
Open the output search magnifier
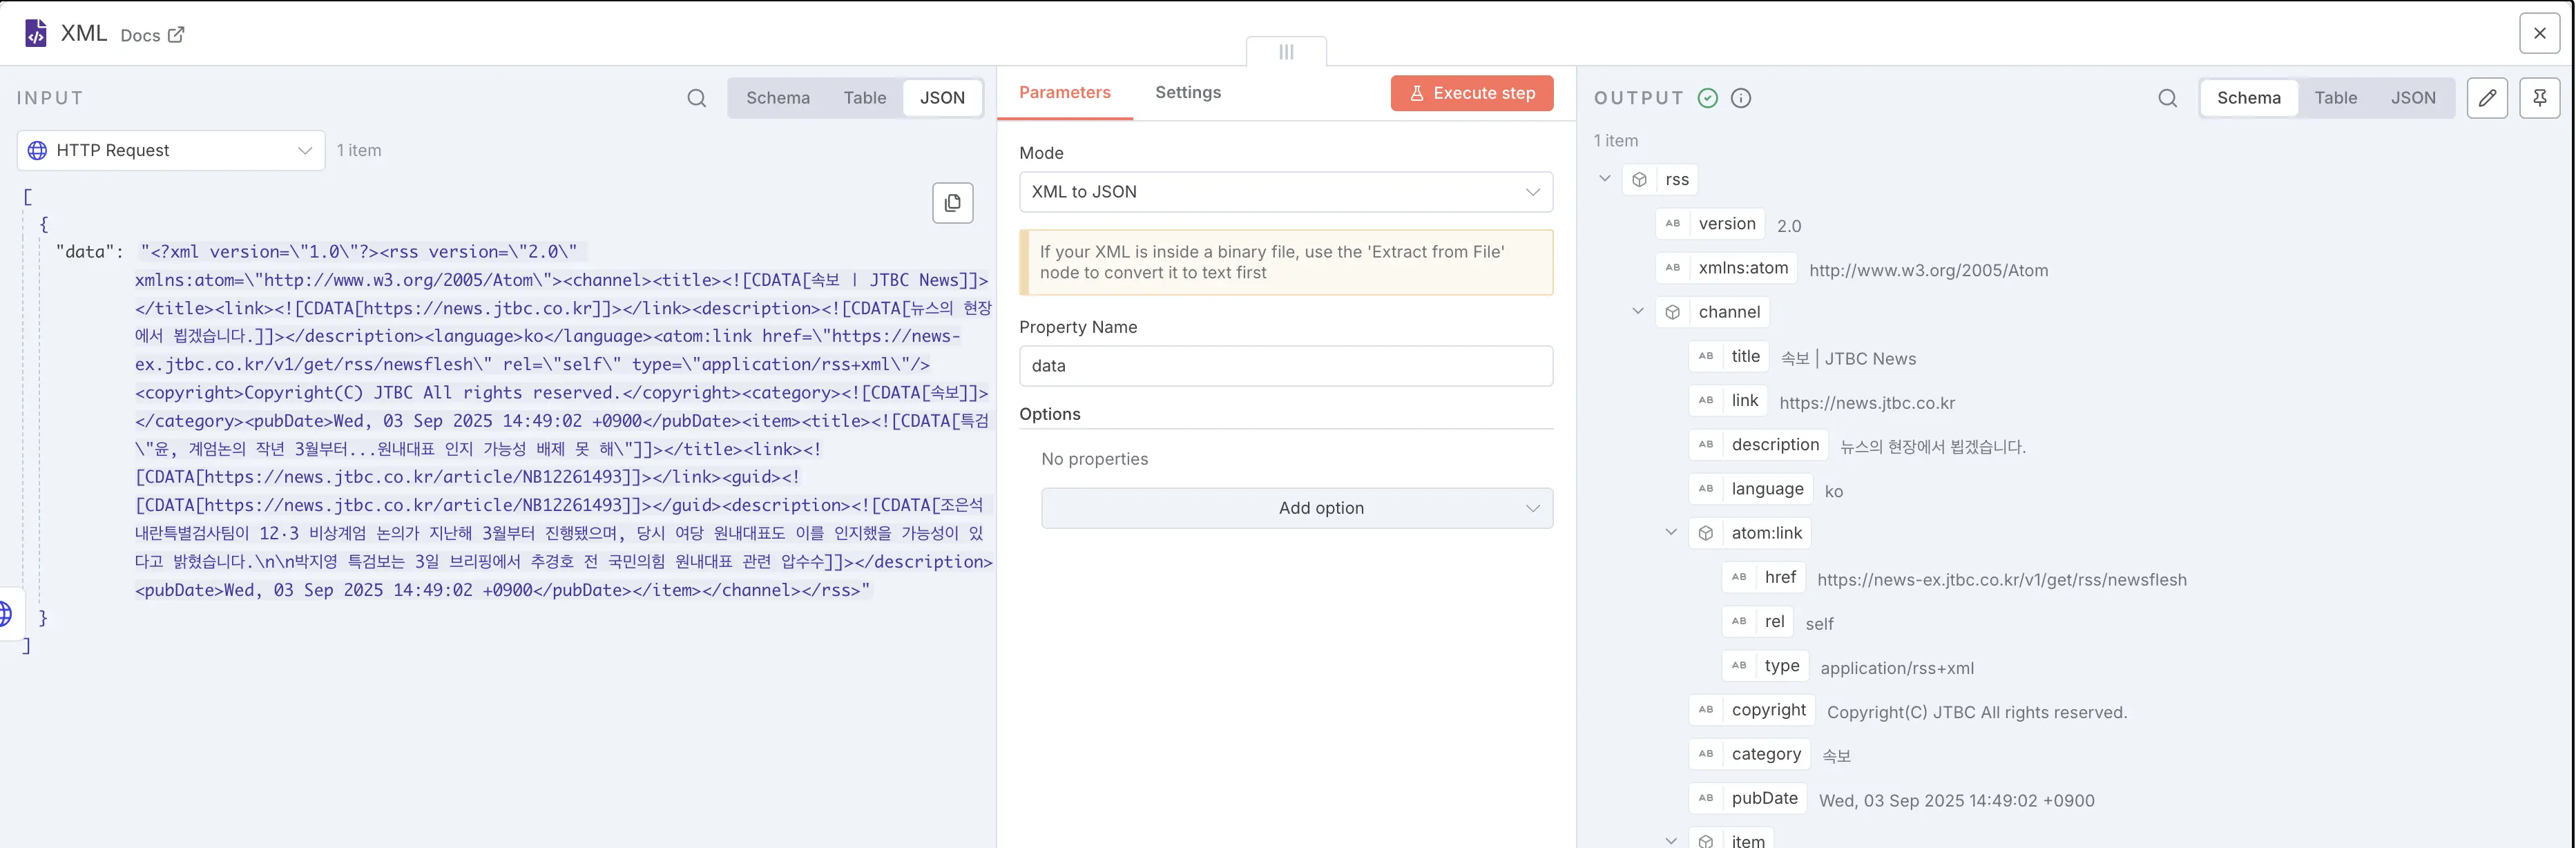coord(2167,98)
